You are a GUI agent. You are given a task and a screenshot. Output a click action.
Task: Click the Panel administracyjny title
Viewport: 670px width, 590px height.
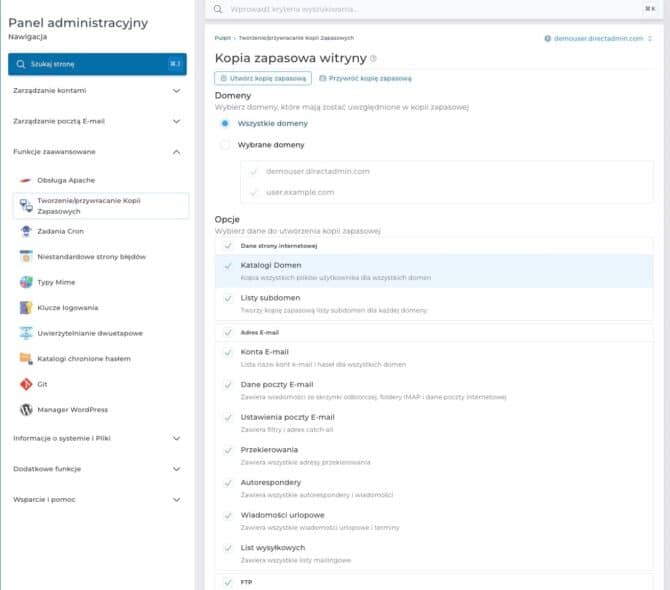(78, 23)
